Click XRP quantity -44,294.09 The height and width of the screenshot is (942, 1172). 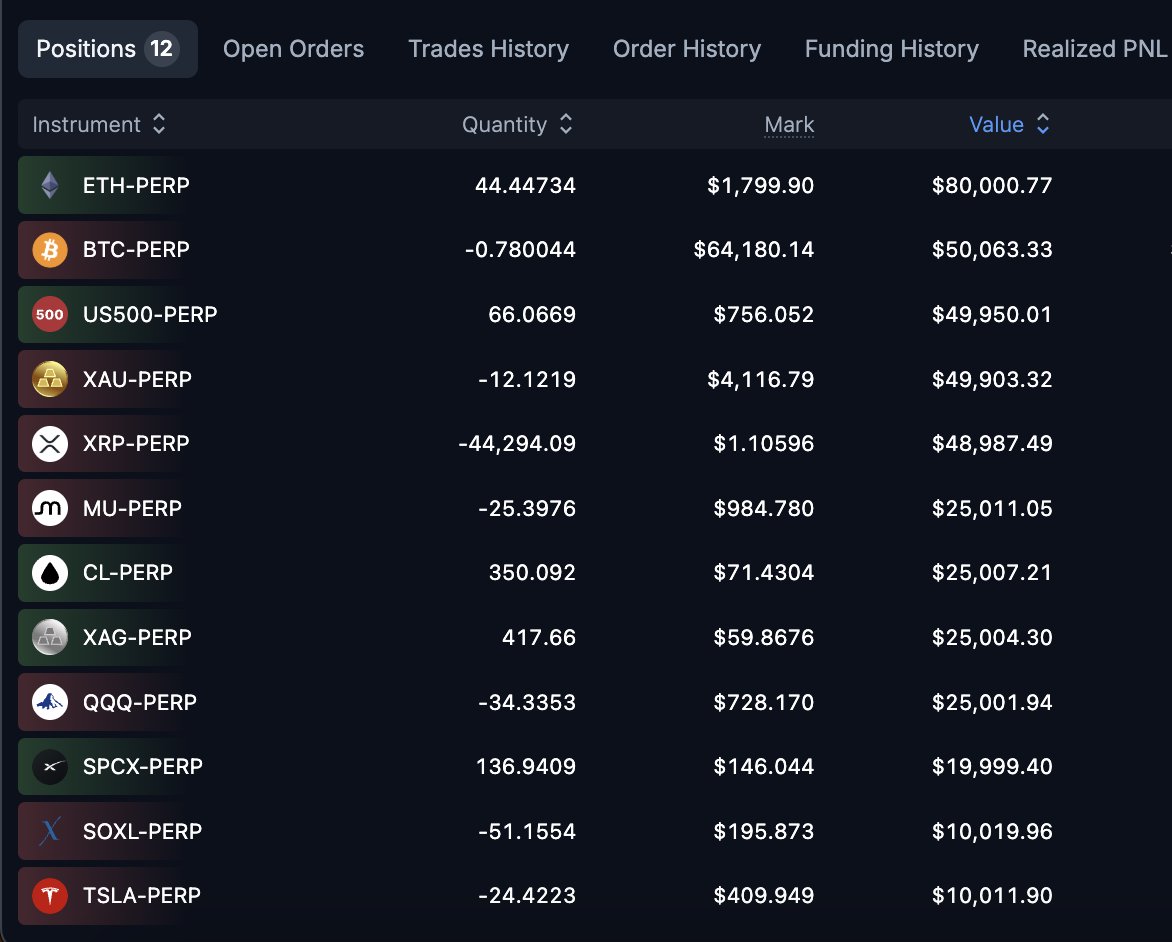tap(517, 444)
